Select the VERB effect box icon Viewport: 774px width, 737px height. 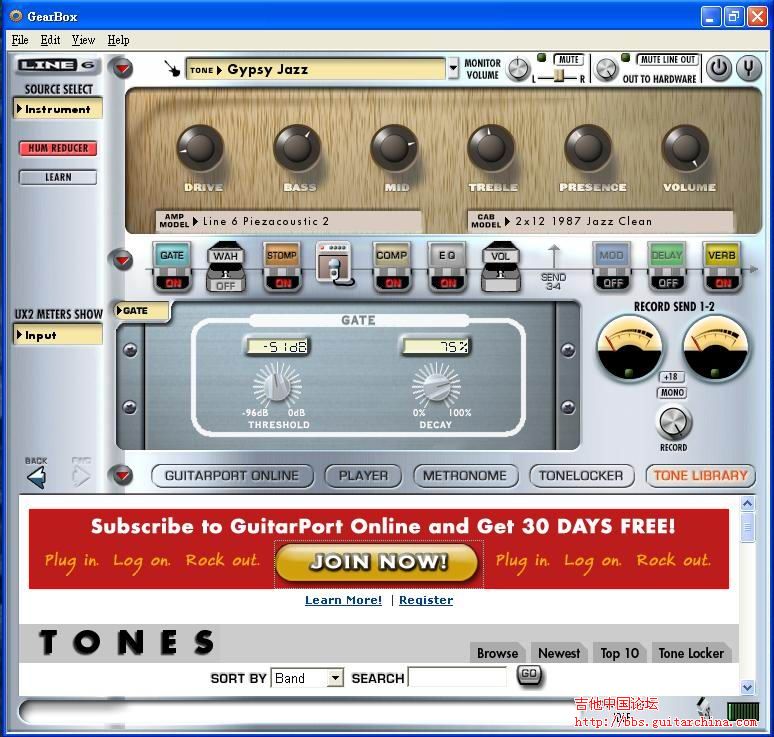point(722,255)
